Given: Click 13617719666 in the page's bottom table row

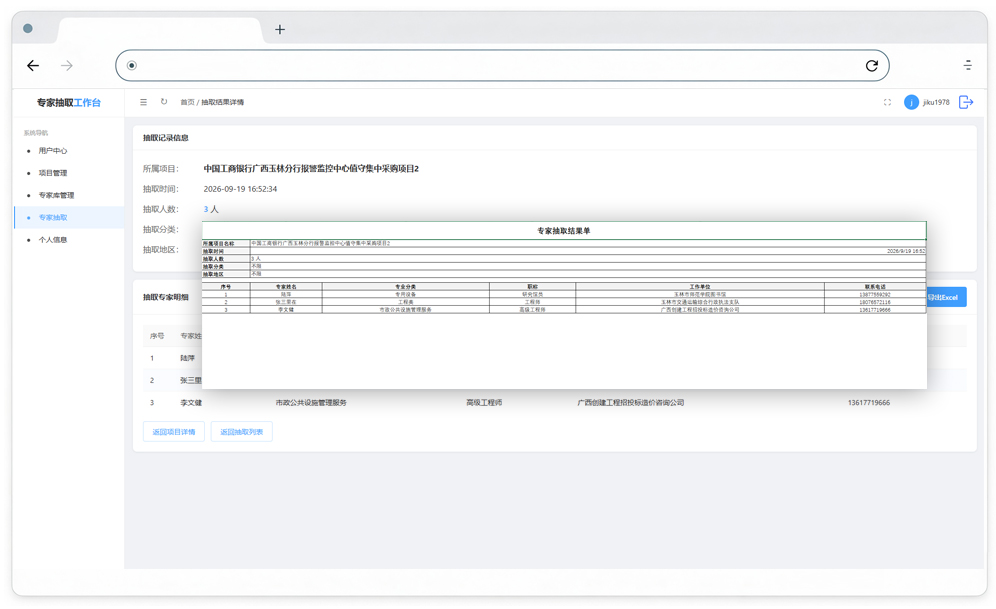Looking at the screenshot, I should [x=869, y=403].
